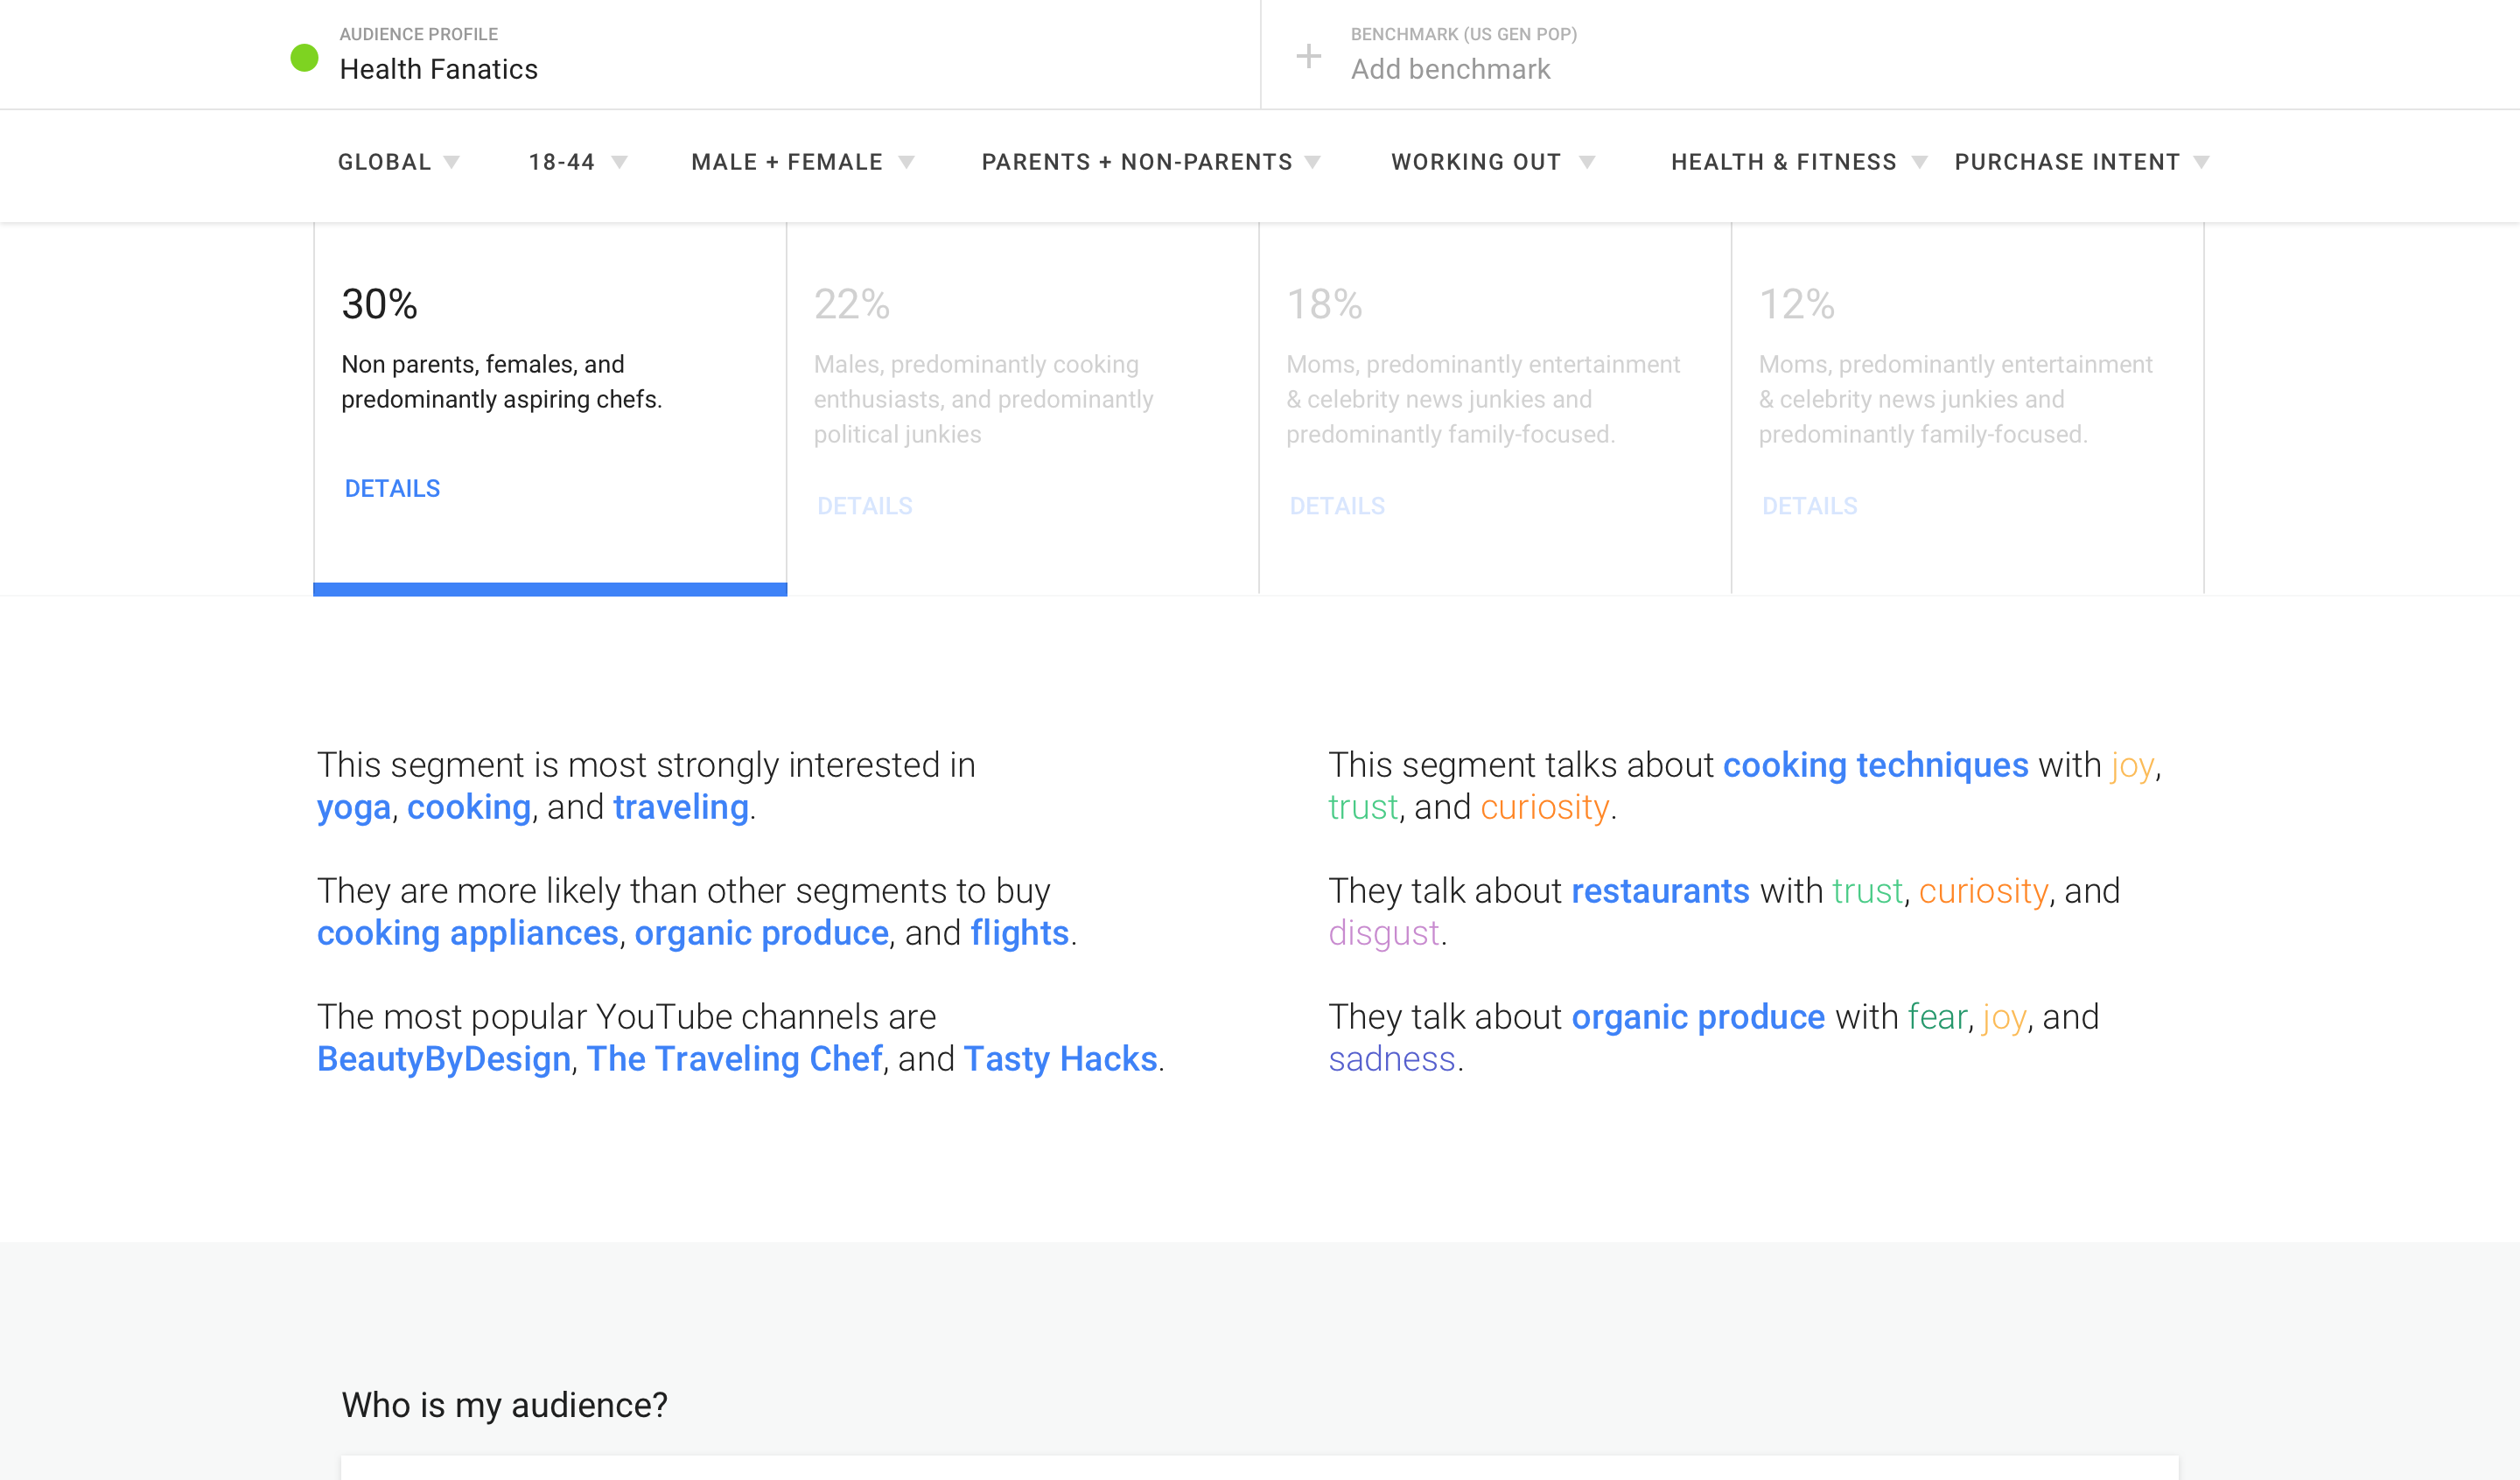Image resolution: width=2520 pixels, height=1480 pixels.
Task: Click curiosity in the cooking techniques sentence
Action: [1544, 808]
